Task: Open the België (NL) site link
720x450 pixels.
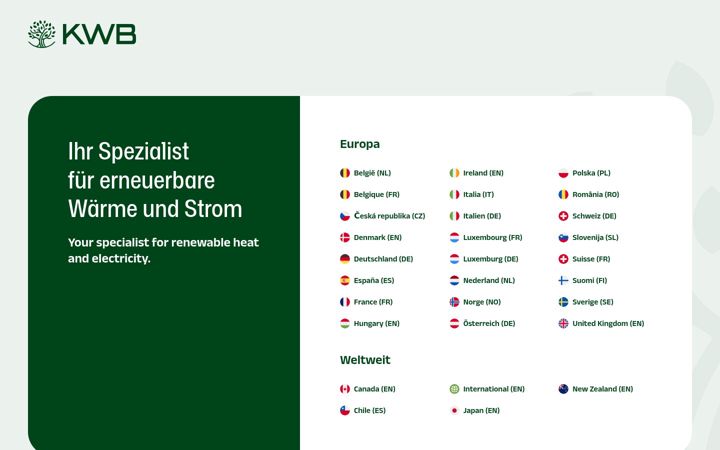Action: pyautogui.click(x=372, y=173)
